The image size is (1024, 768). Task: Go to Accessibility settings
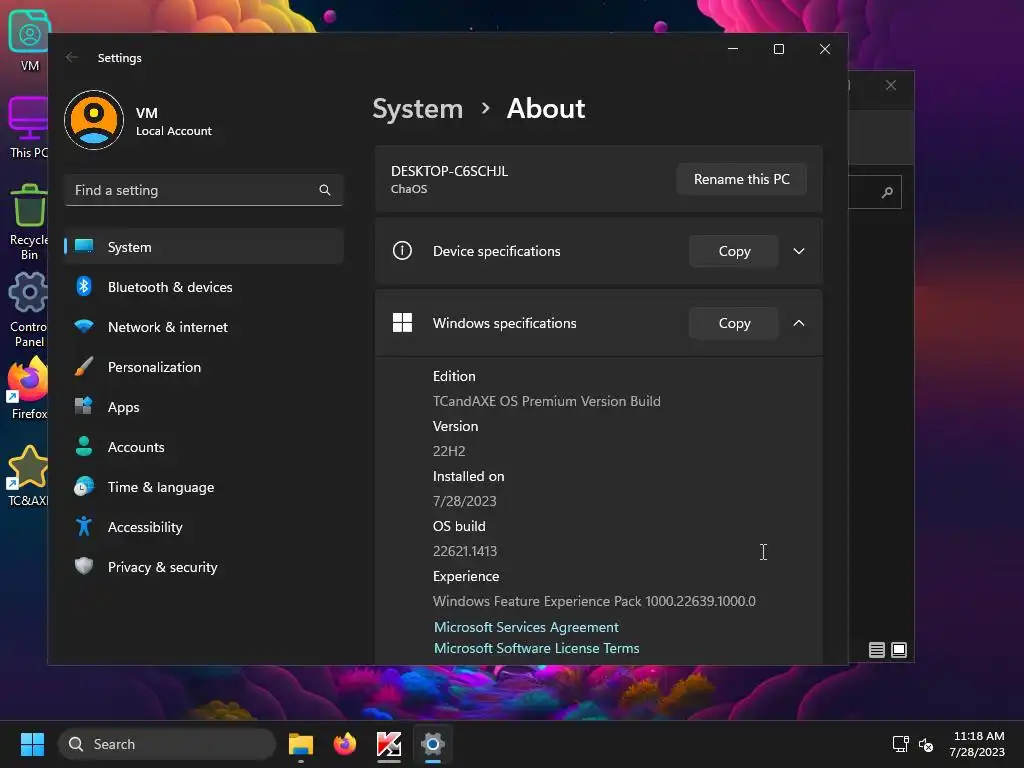point(204,526)
